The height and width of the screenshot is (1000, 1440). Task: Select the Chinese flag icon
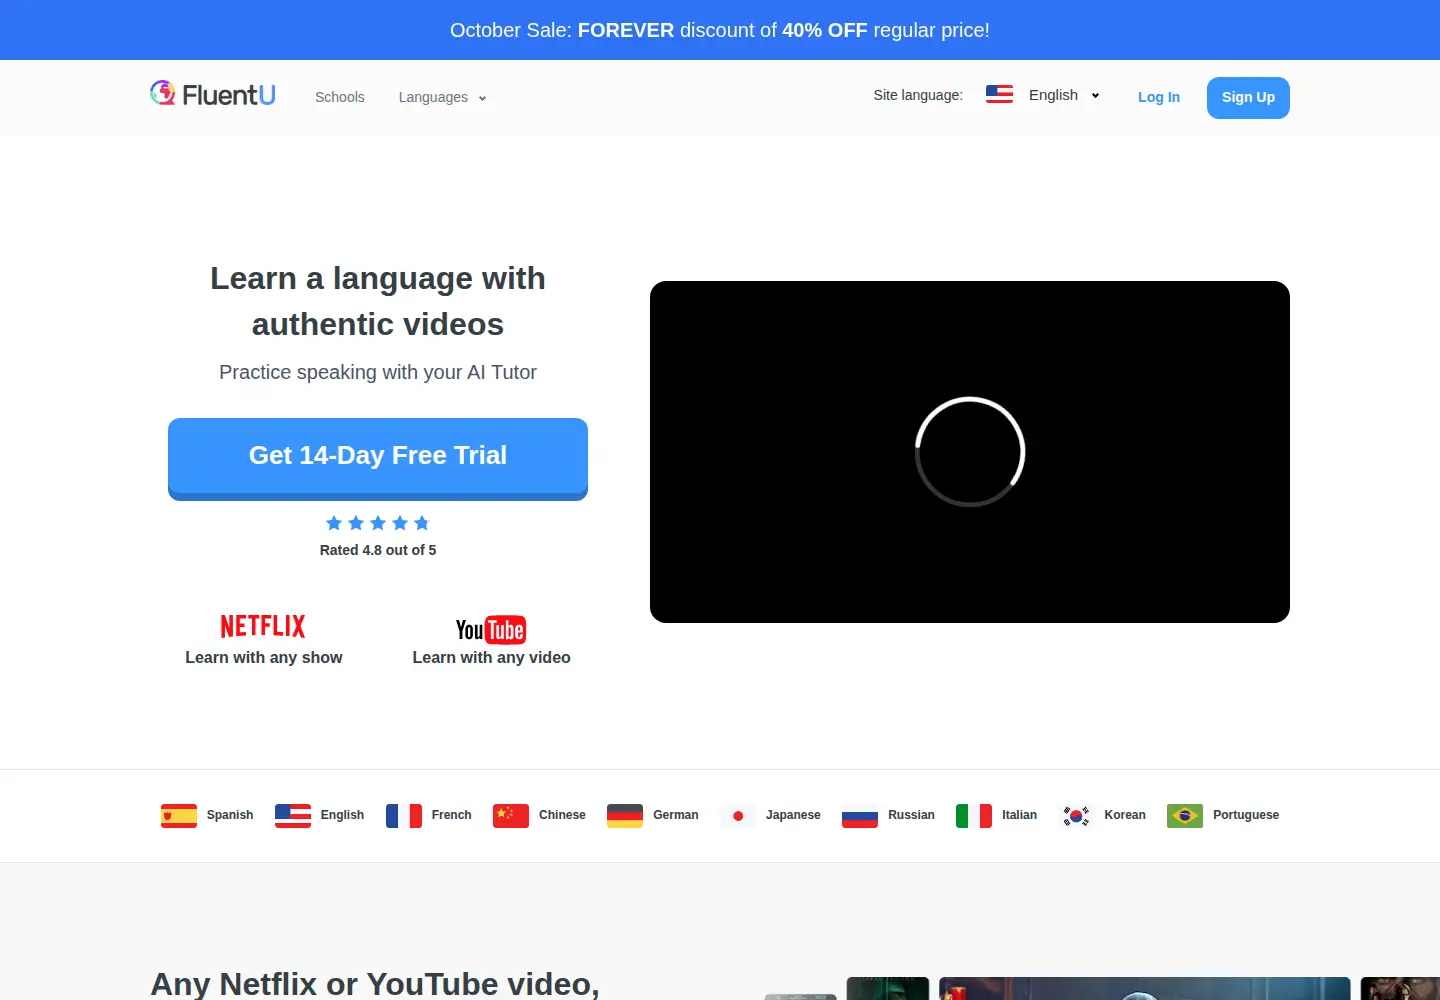click(511, 816)
